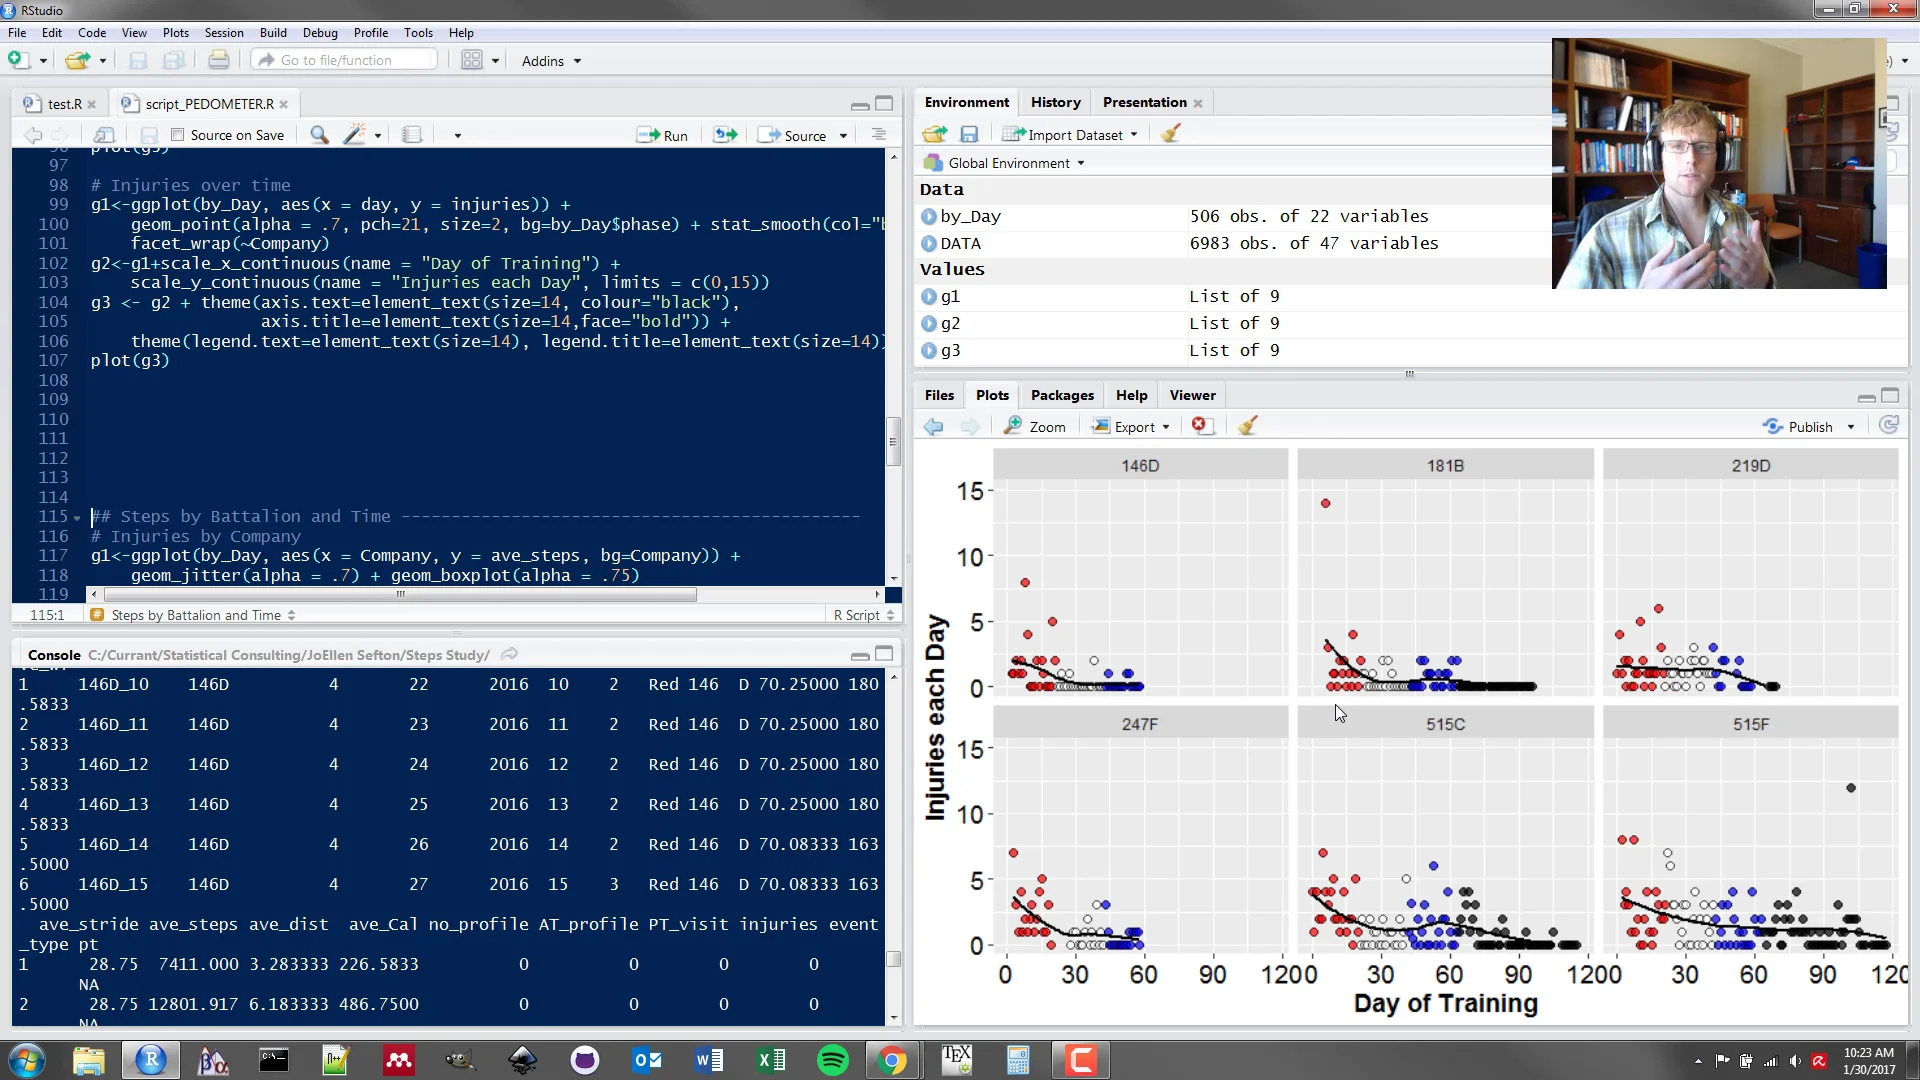The width and height of the screenshot is (1920, 1080).
Task: Click the Go to file/function field
Action: (x=345, y=60)
